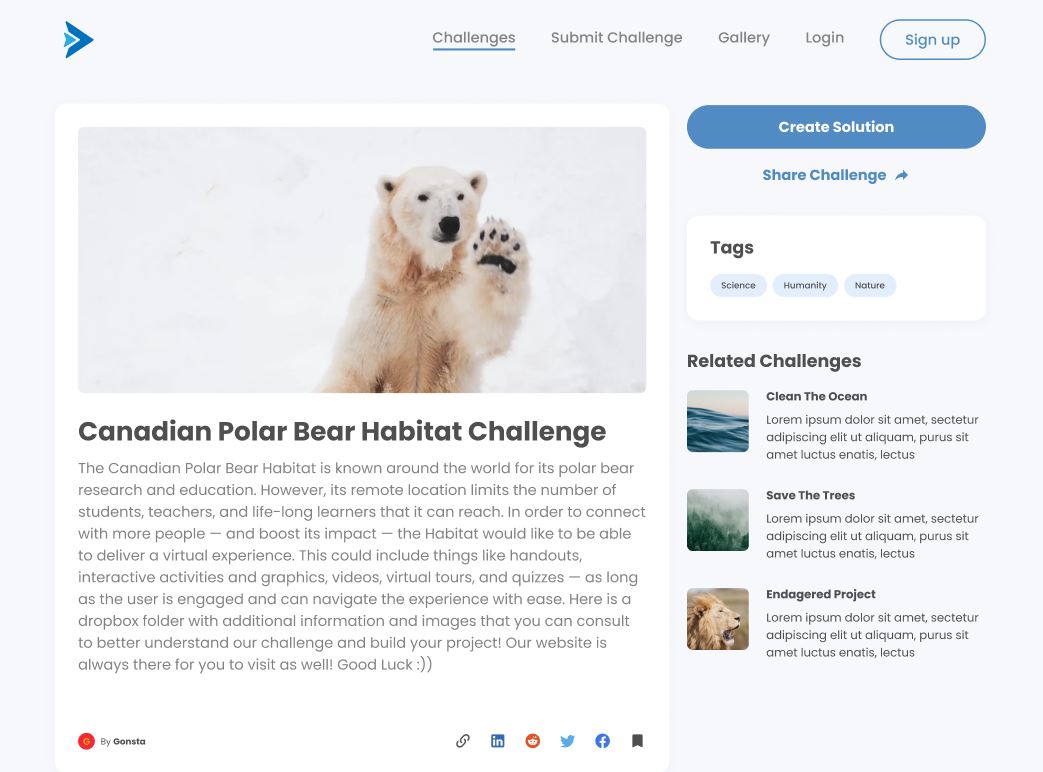
Task: Share the challenge on LinkedIn
Action: tap(498, 741)
